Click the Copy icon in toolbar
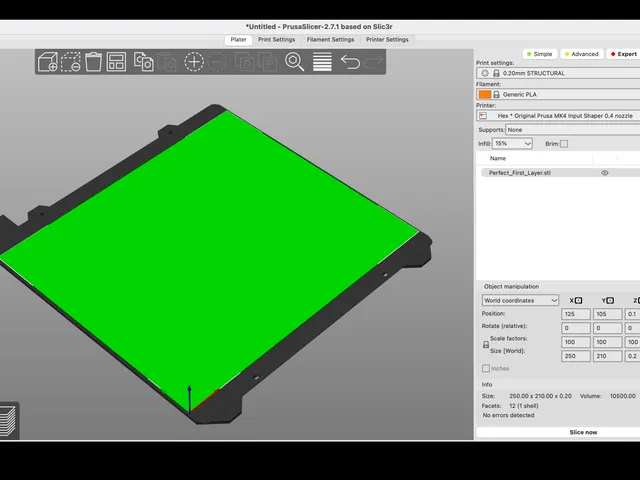 click(144, 62)
